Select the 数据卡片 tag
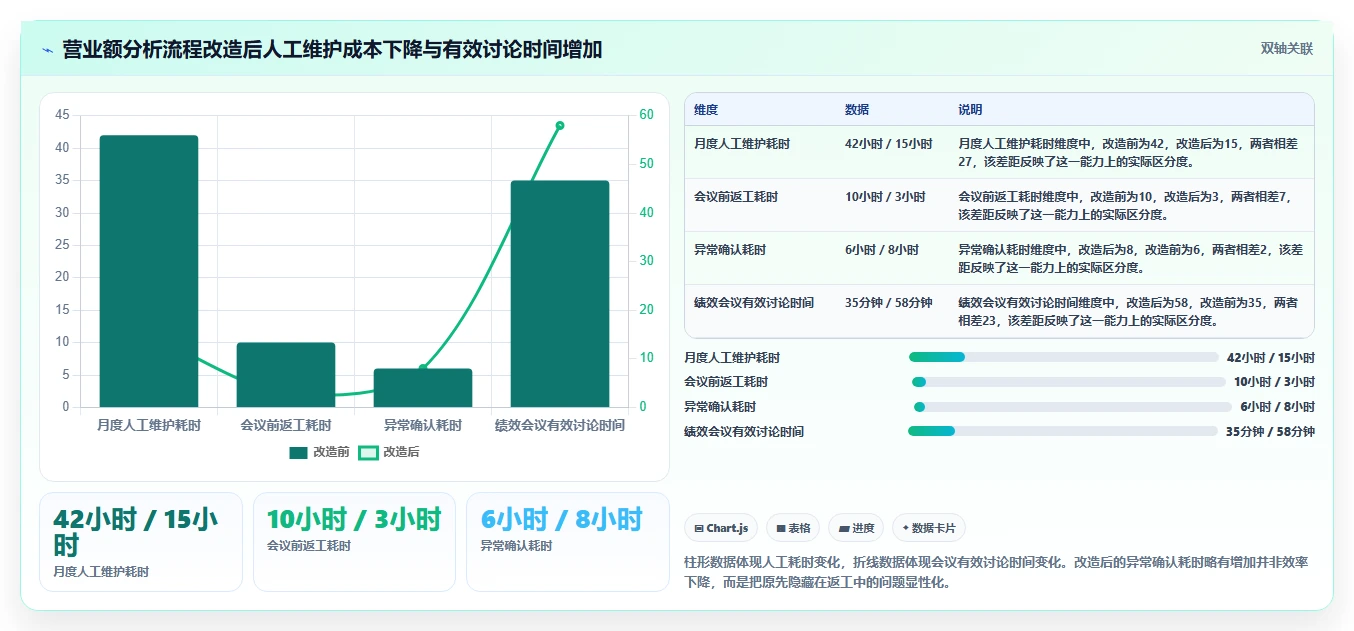Screen dimensions: 1354x631 click(928, 528)
